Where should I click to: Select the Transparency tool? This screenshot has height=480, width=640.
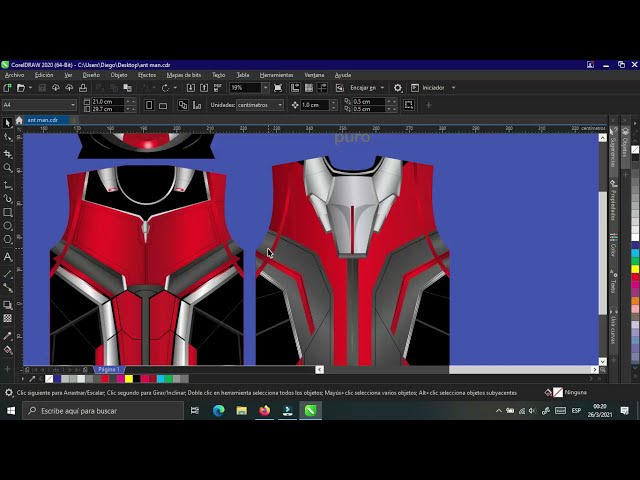click(7, 318)
